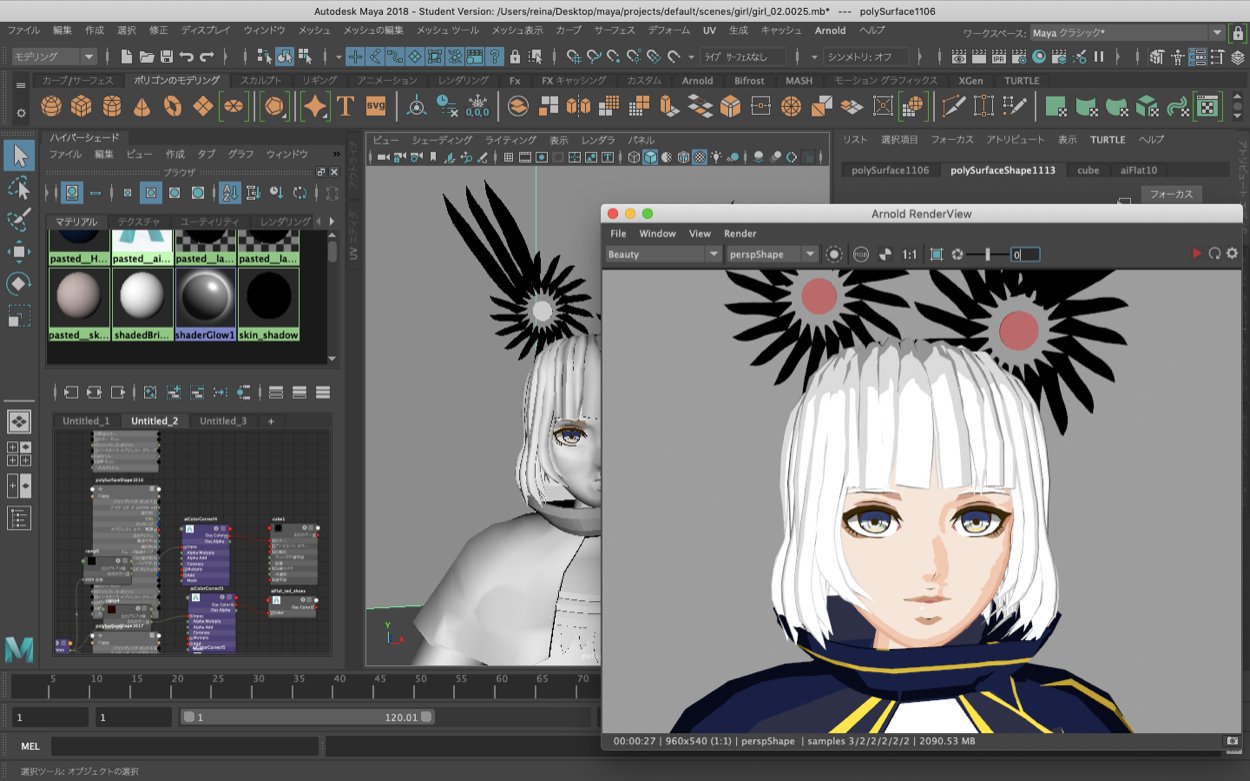
Task: Open the Render menu in RenderView
Action: click(740, 233)
